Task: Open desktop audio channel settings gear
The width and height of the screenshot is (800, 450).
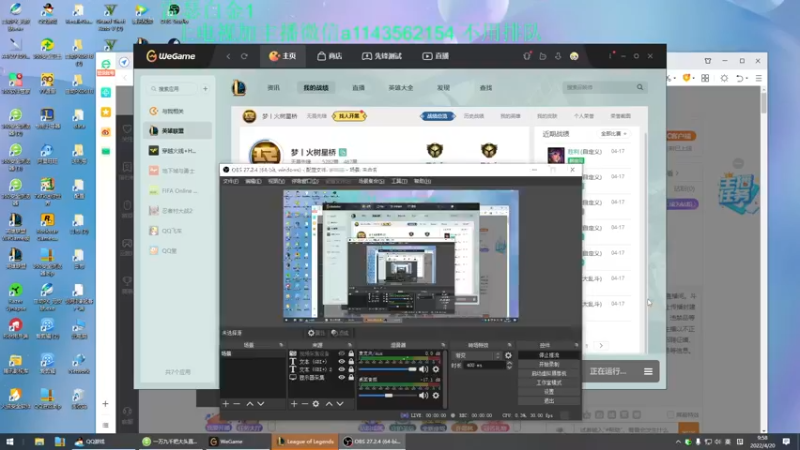Action: pos(436,395)
